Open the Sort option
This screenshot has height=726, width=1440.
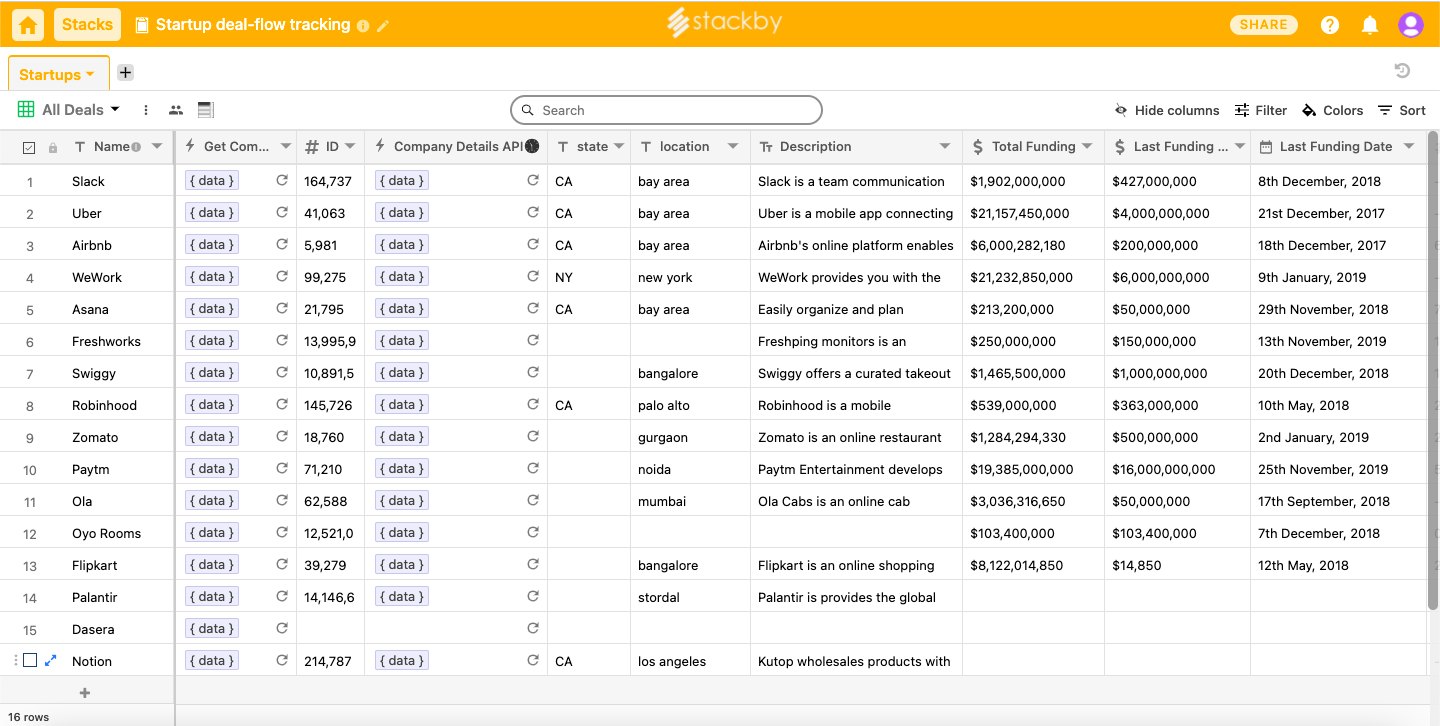click(1402, 110)
